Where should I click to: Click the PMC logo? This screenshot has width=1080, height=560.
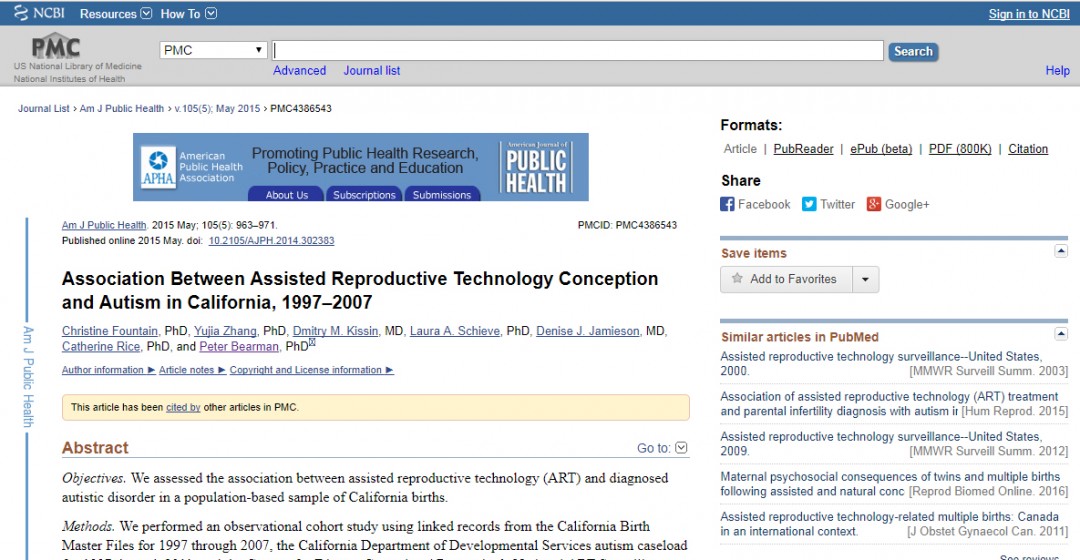pos(54,47)
